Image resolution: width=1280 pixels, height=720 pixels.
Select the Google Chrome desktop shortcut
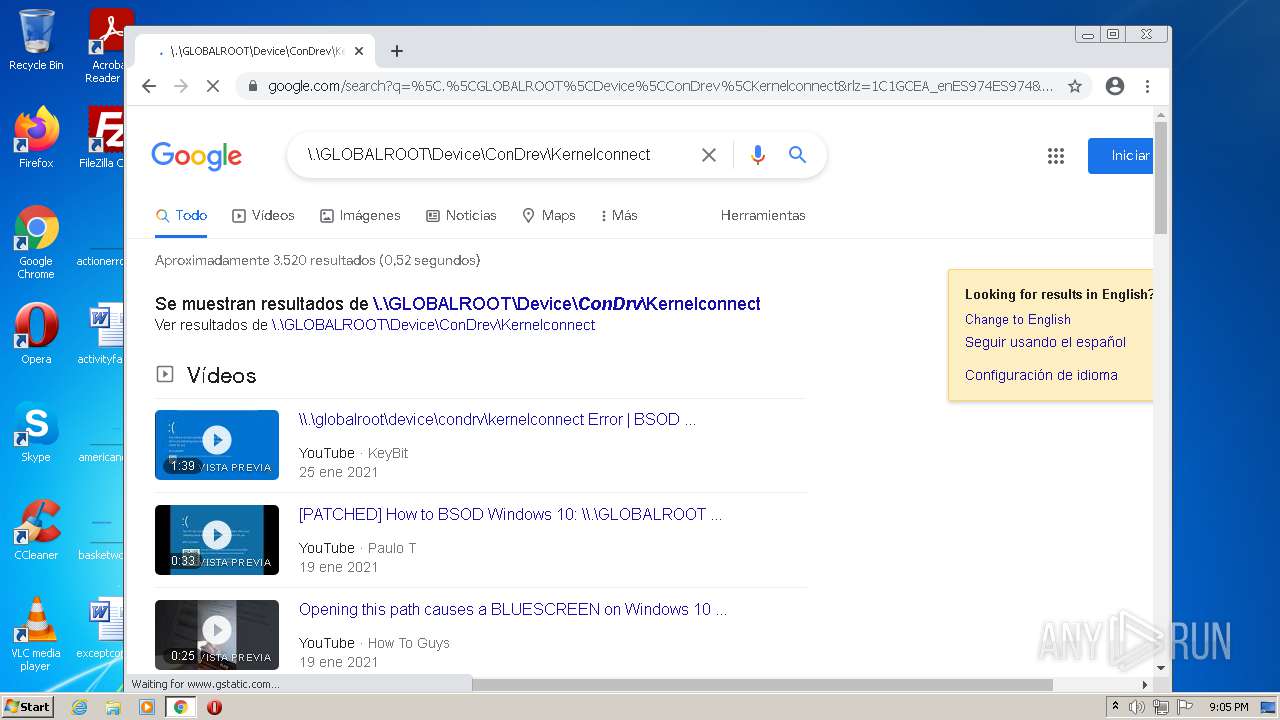[36, 242]
